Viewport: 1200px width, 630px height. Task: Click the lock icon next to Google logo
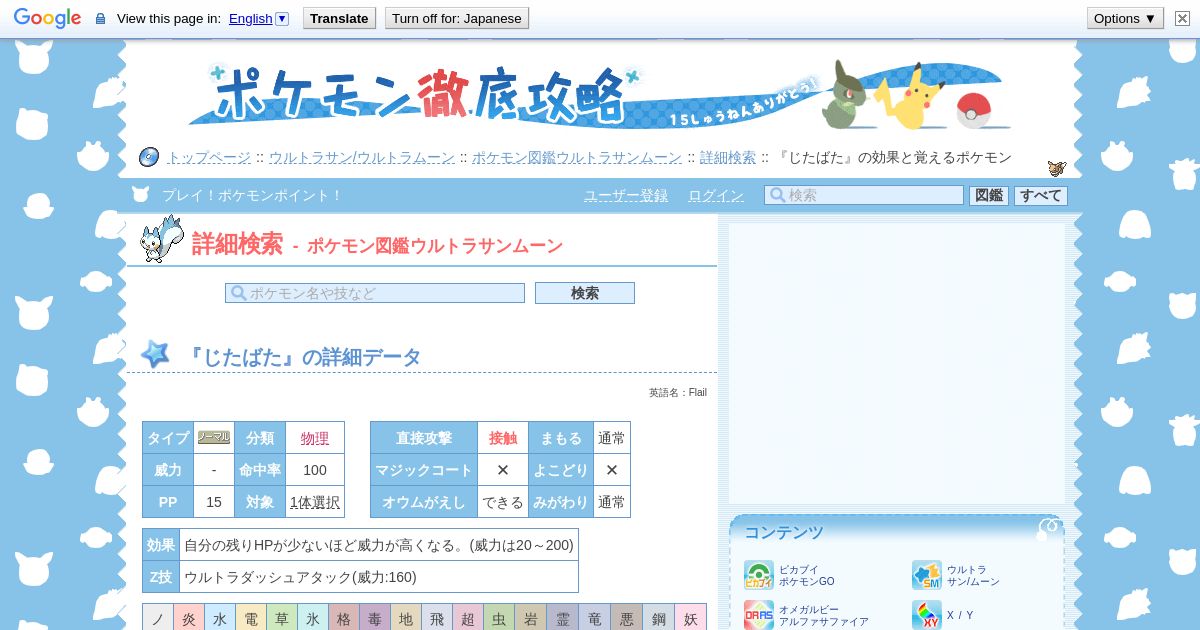[x=100, y=19]
